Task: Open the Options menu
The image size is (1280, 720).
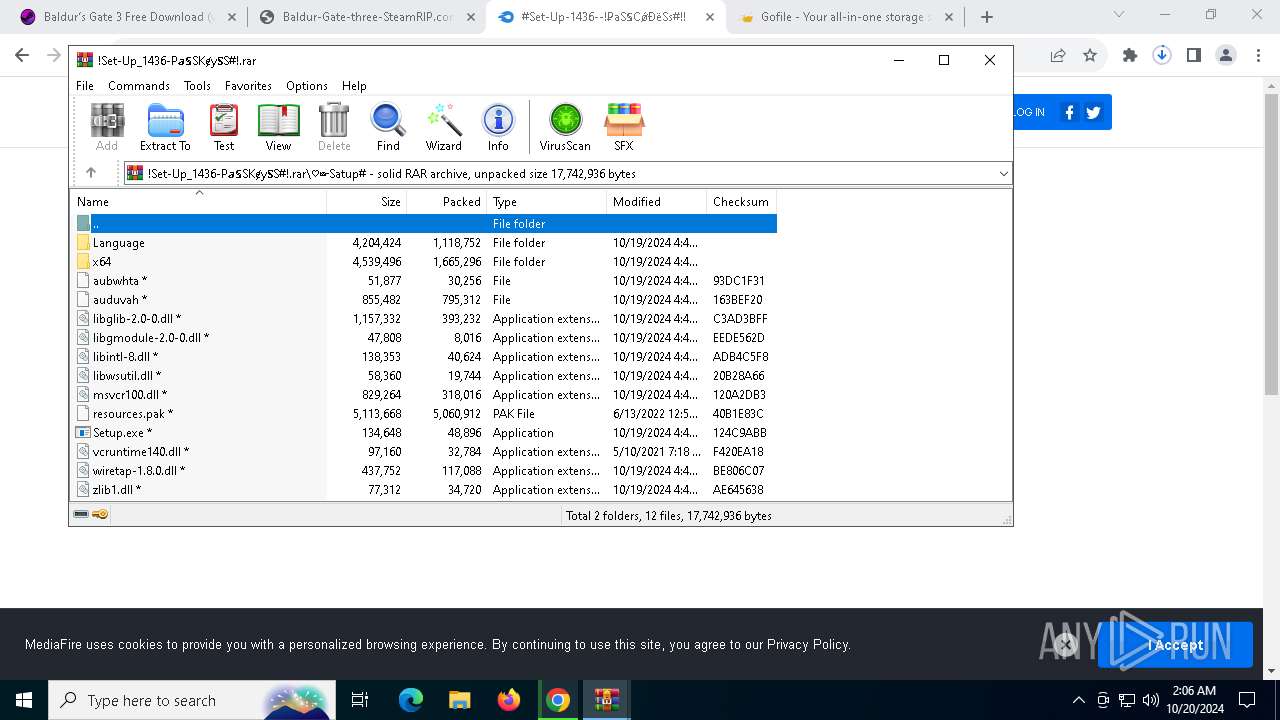Action: 307,86
